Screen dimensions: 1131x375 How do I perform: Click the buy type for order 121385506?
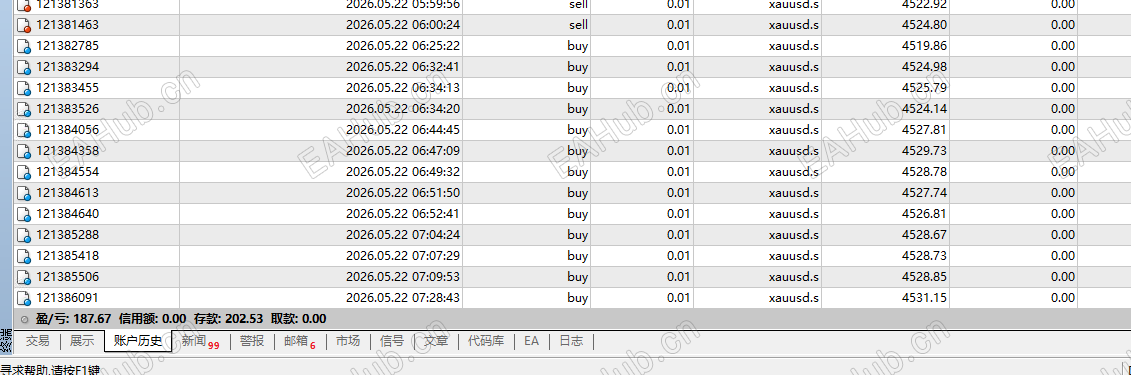pos(578,277)
